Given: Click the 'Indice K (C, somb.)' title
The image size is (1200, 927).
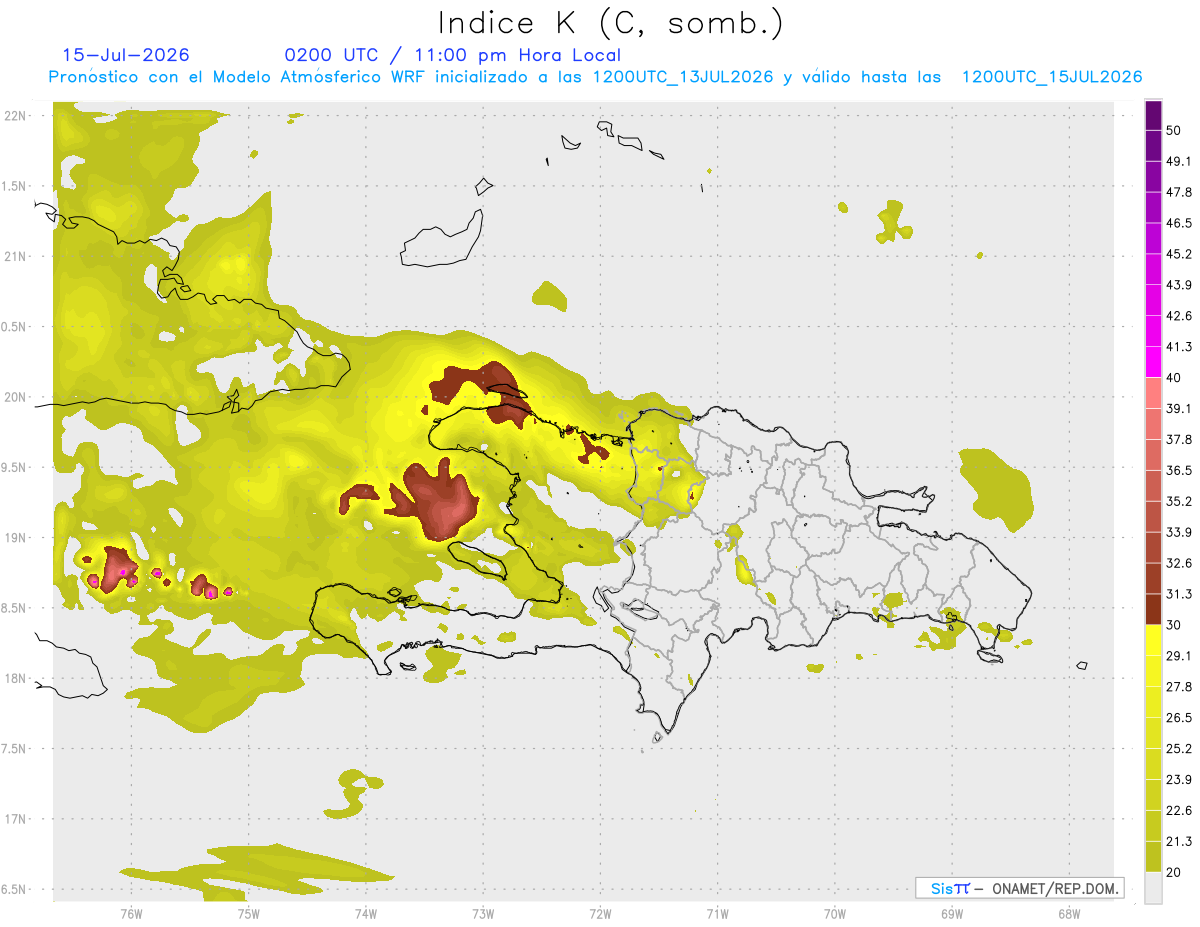Looking at the screenshot, I should 610,23.
